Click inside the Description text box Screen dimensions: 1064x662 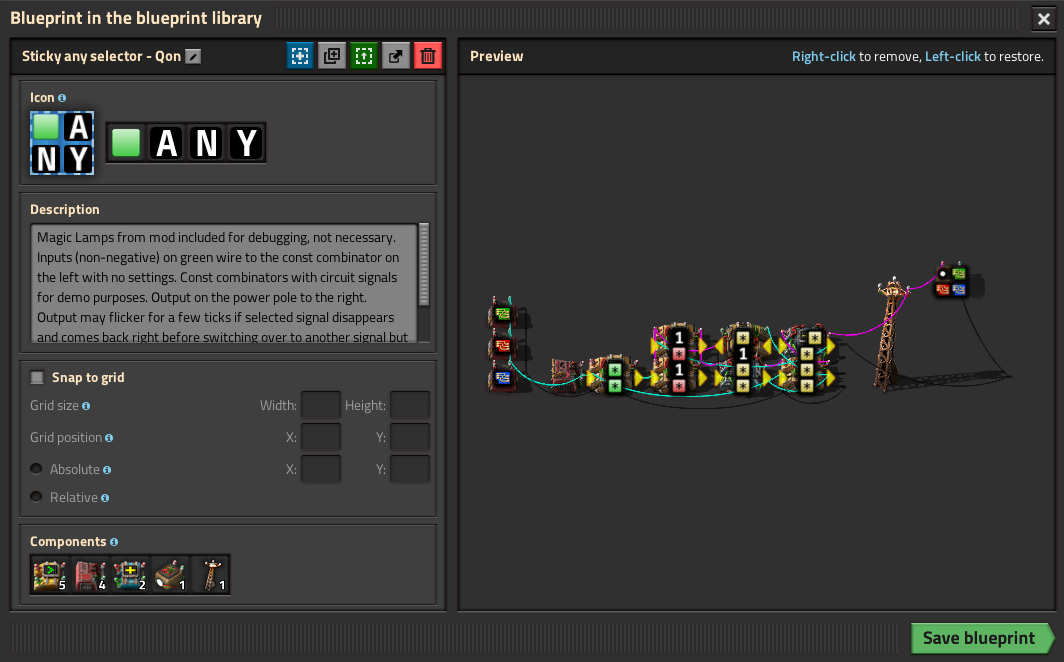pyautogui.click(x=224, y=284)
